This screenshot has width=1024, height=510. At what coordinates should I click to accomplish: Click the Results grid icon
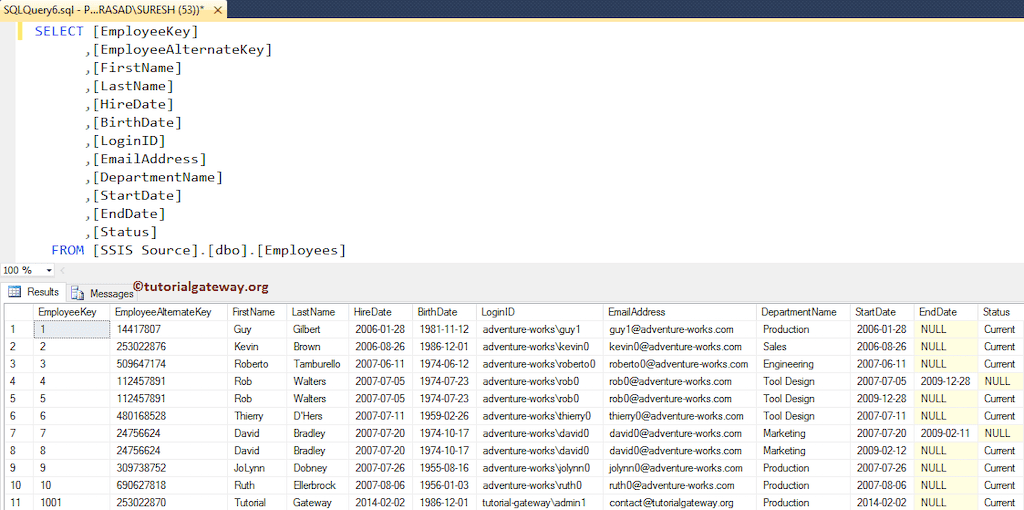tap(14, 292)
